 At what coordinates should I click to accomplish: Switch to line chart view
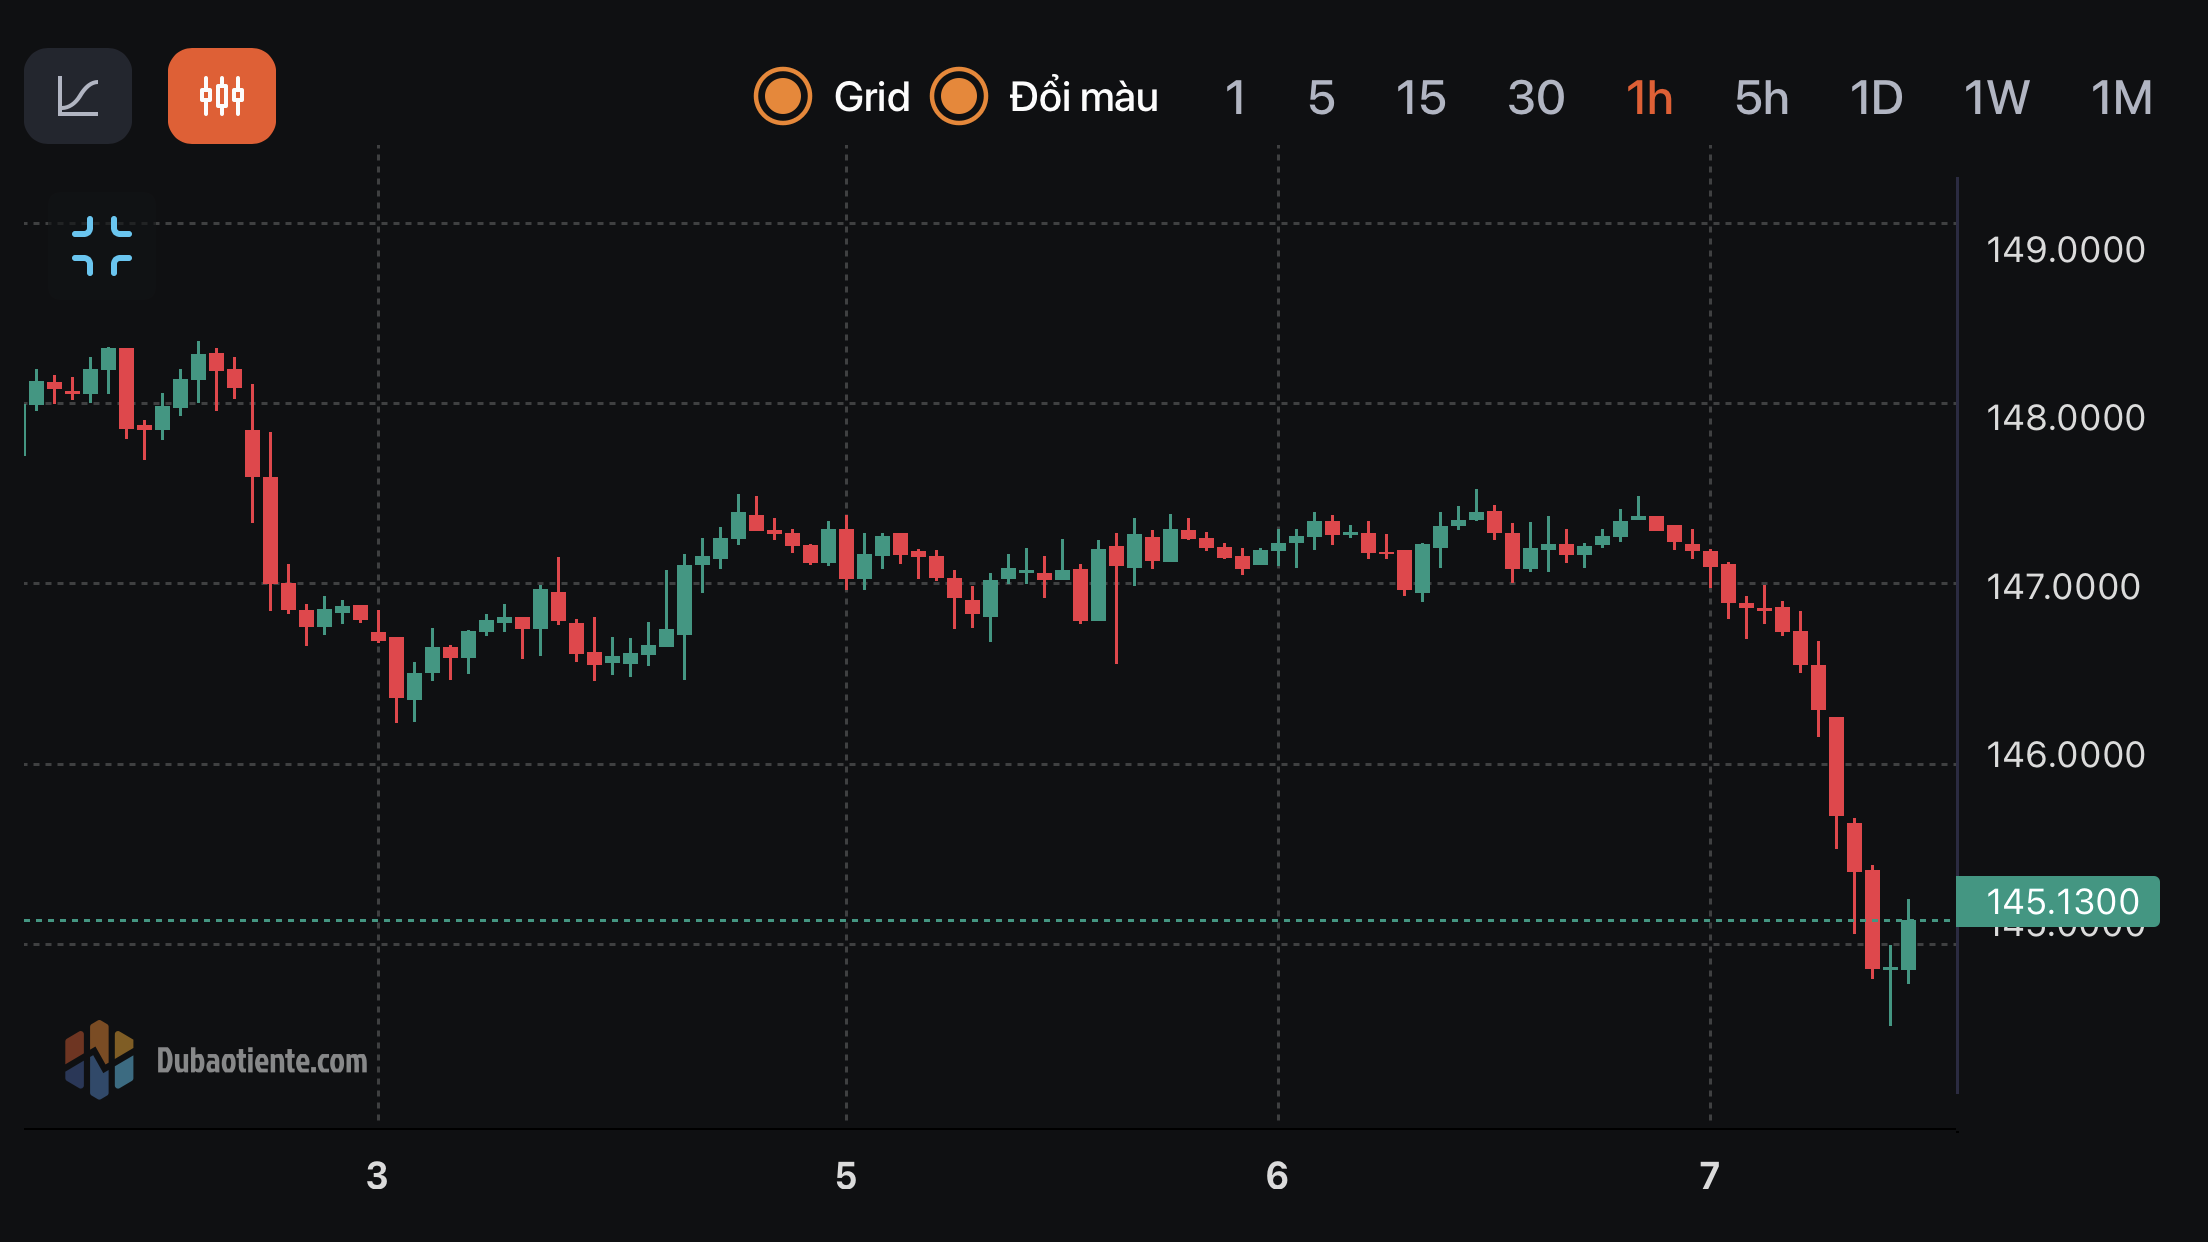(78, 96)
